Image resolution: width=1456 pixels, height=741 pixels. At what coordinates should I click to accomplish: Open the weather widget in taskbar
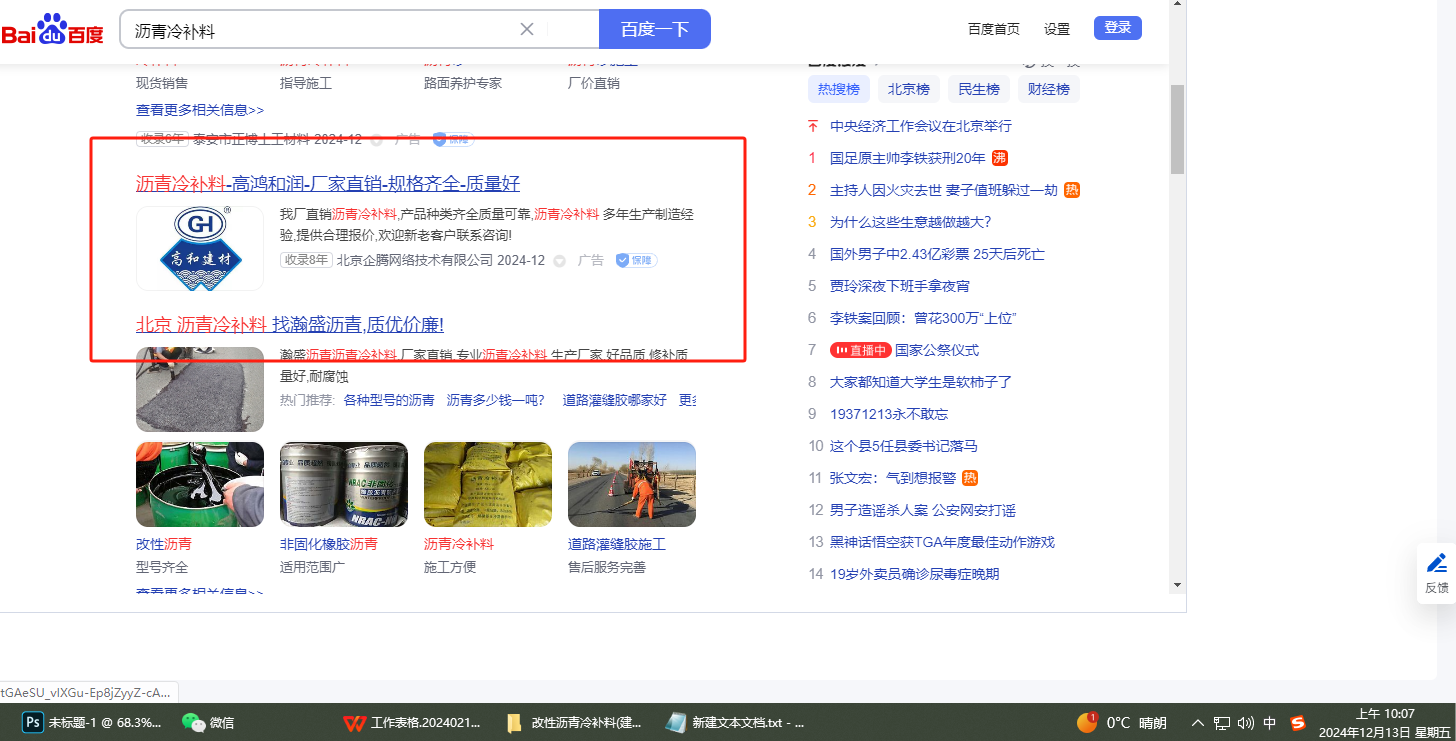click(x=1121, y=722)
